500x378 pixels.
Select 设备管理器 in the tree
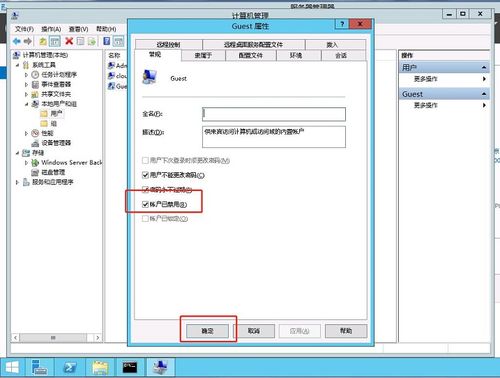tap(56, 143)
